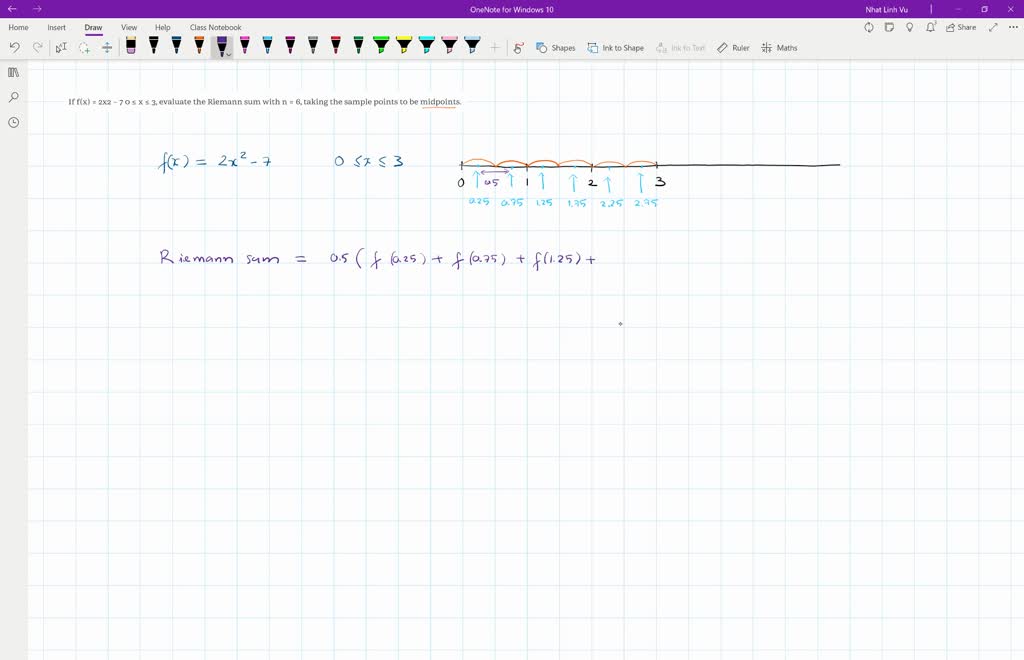This screenshot has width=1024, height=660.
Task: Open the Shapes tool
Action: 556,47
